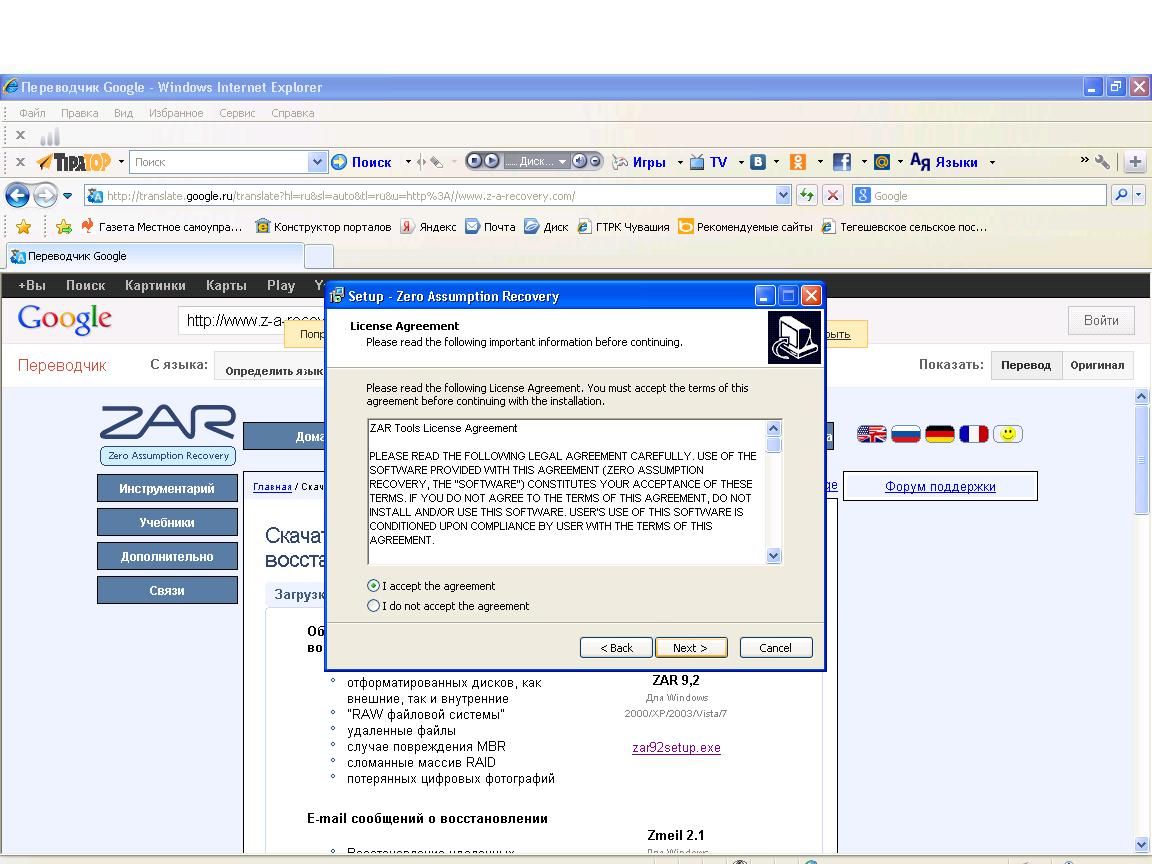
Task: Click Next in the Setup dialog
Action: tap(691, 647)
